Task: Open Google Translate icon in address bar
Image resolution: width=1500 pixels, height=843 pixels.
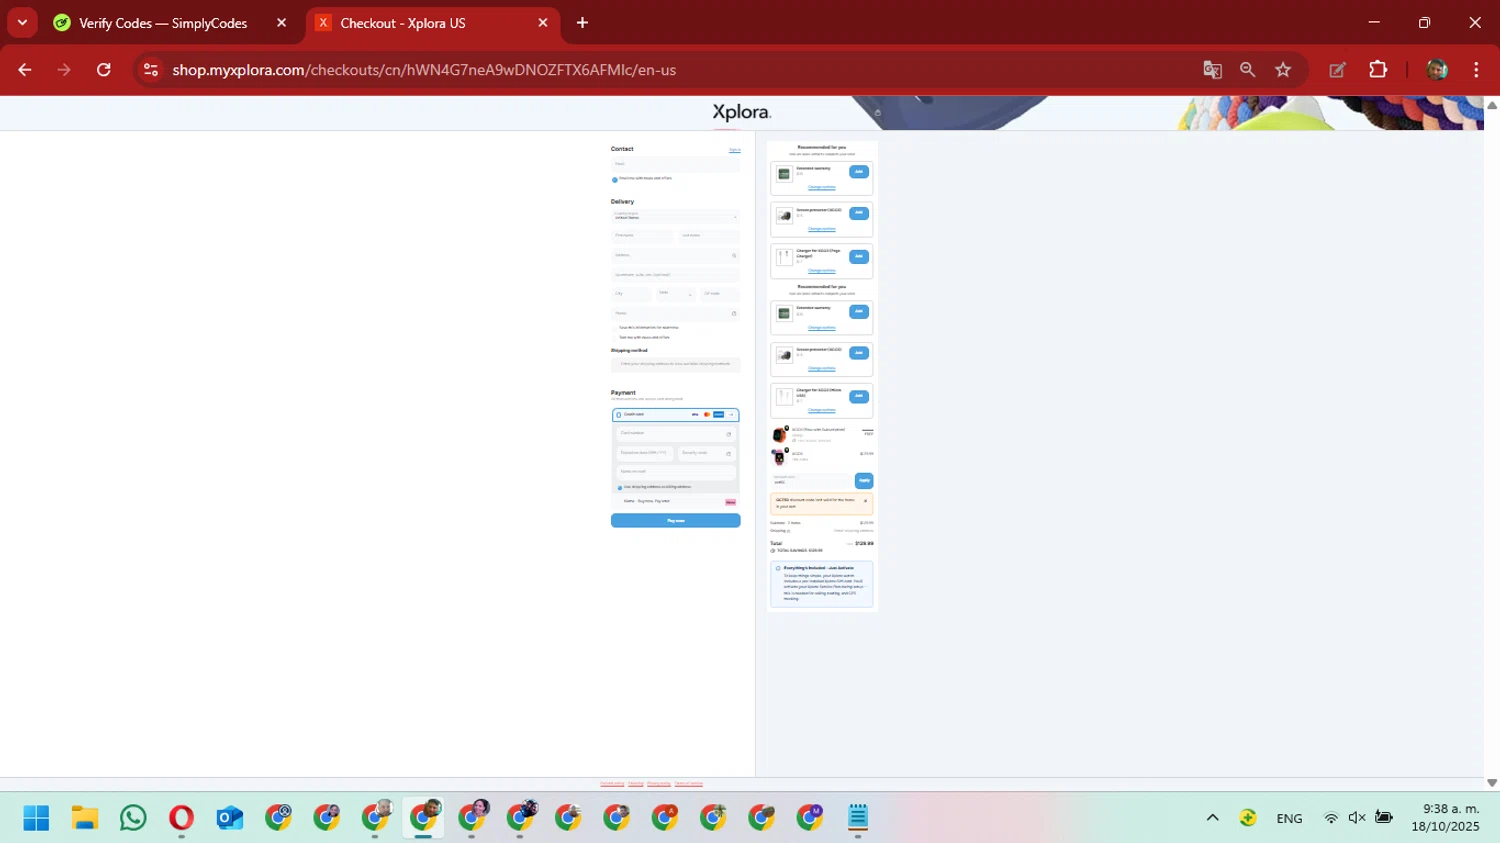Action: (1212, 70)
